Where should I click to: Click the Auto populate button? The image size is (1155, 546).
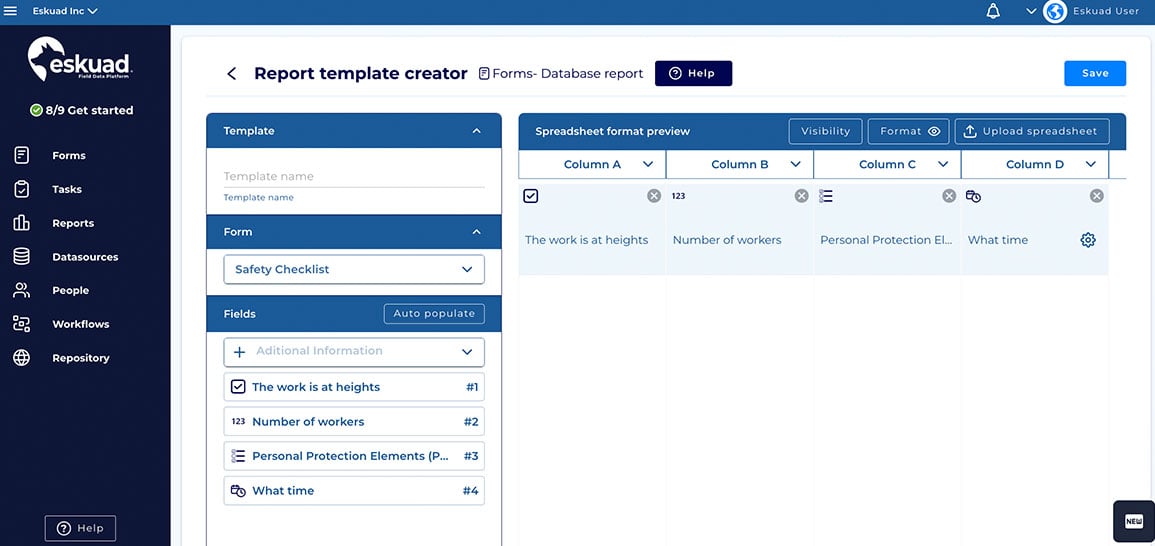coord(434,313)
